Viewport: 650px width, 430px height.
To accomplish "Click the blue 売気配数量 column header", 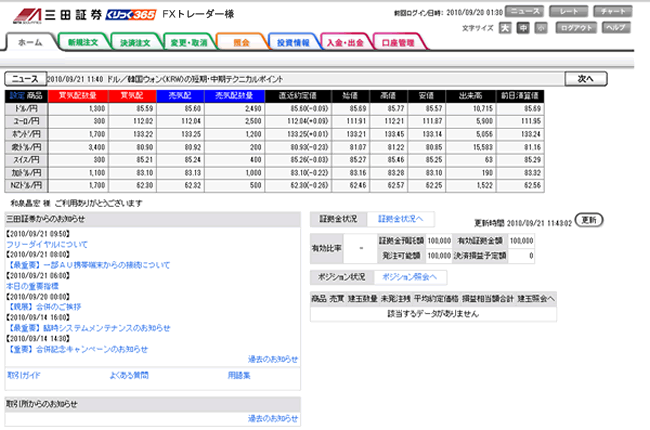I will click(x=234, y=96).
